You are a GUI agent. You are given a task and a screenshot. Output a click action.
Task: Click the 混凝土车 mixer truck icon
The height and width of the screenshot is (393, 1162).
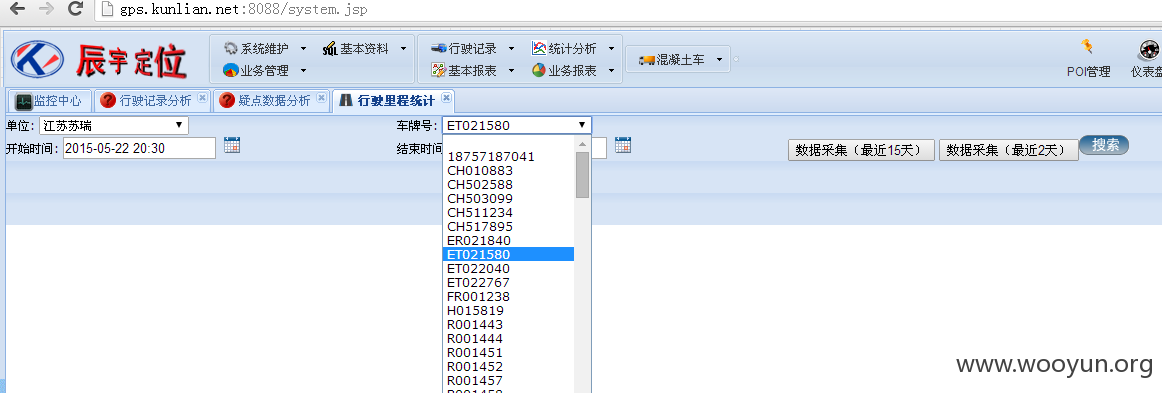point(647,59)
